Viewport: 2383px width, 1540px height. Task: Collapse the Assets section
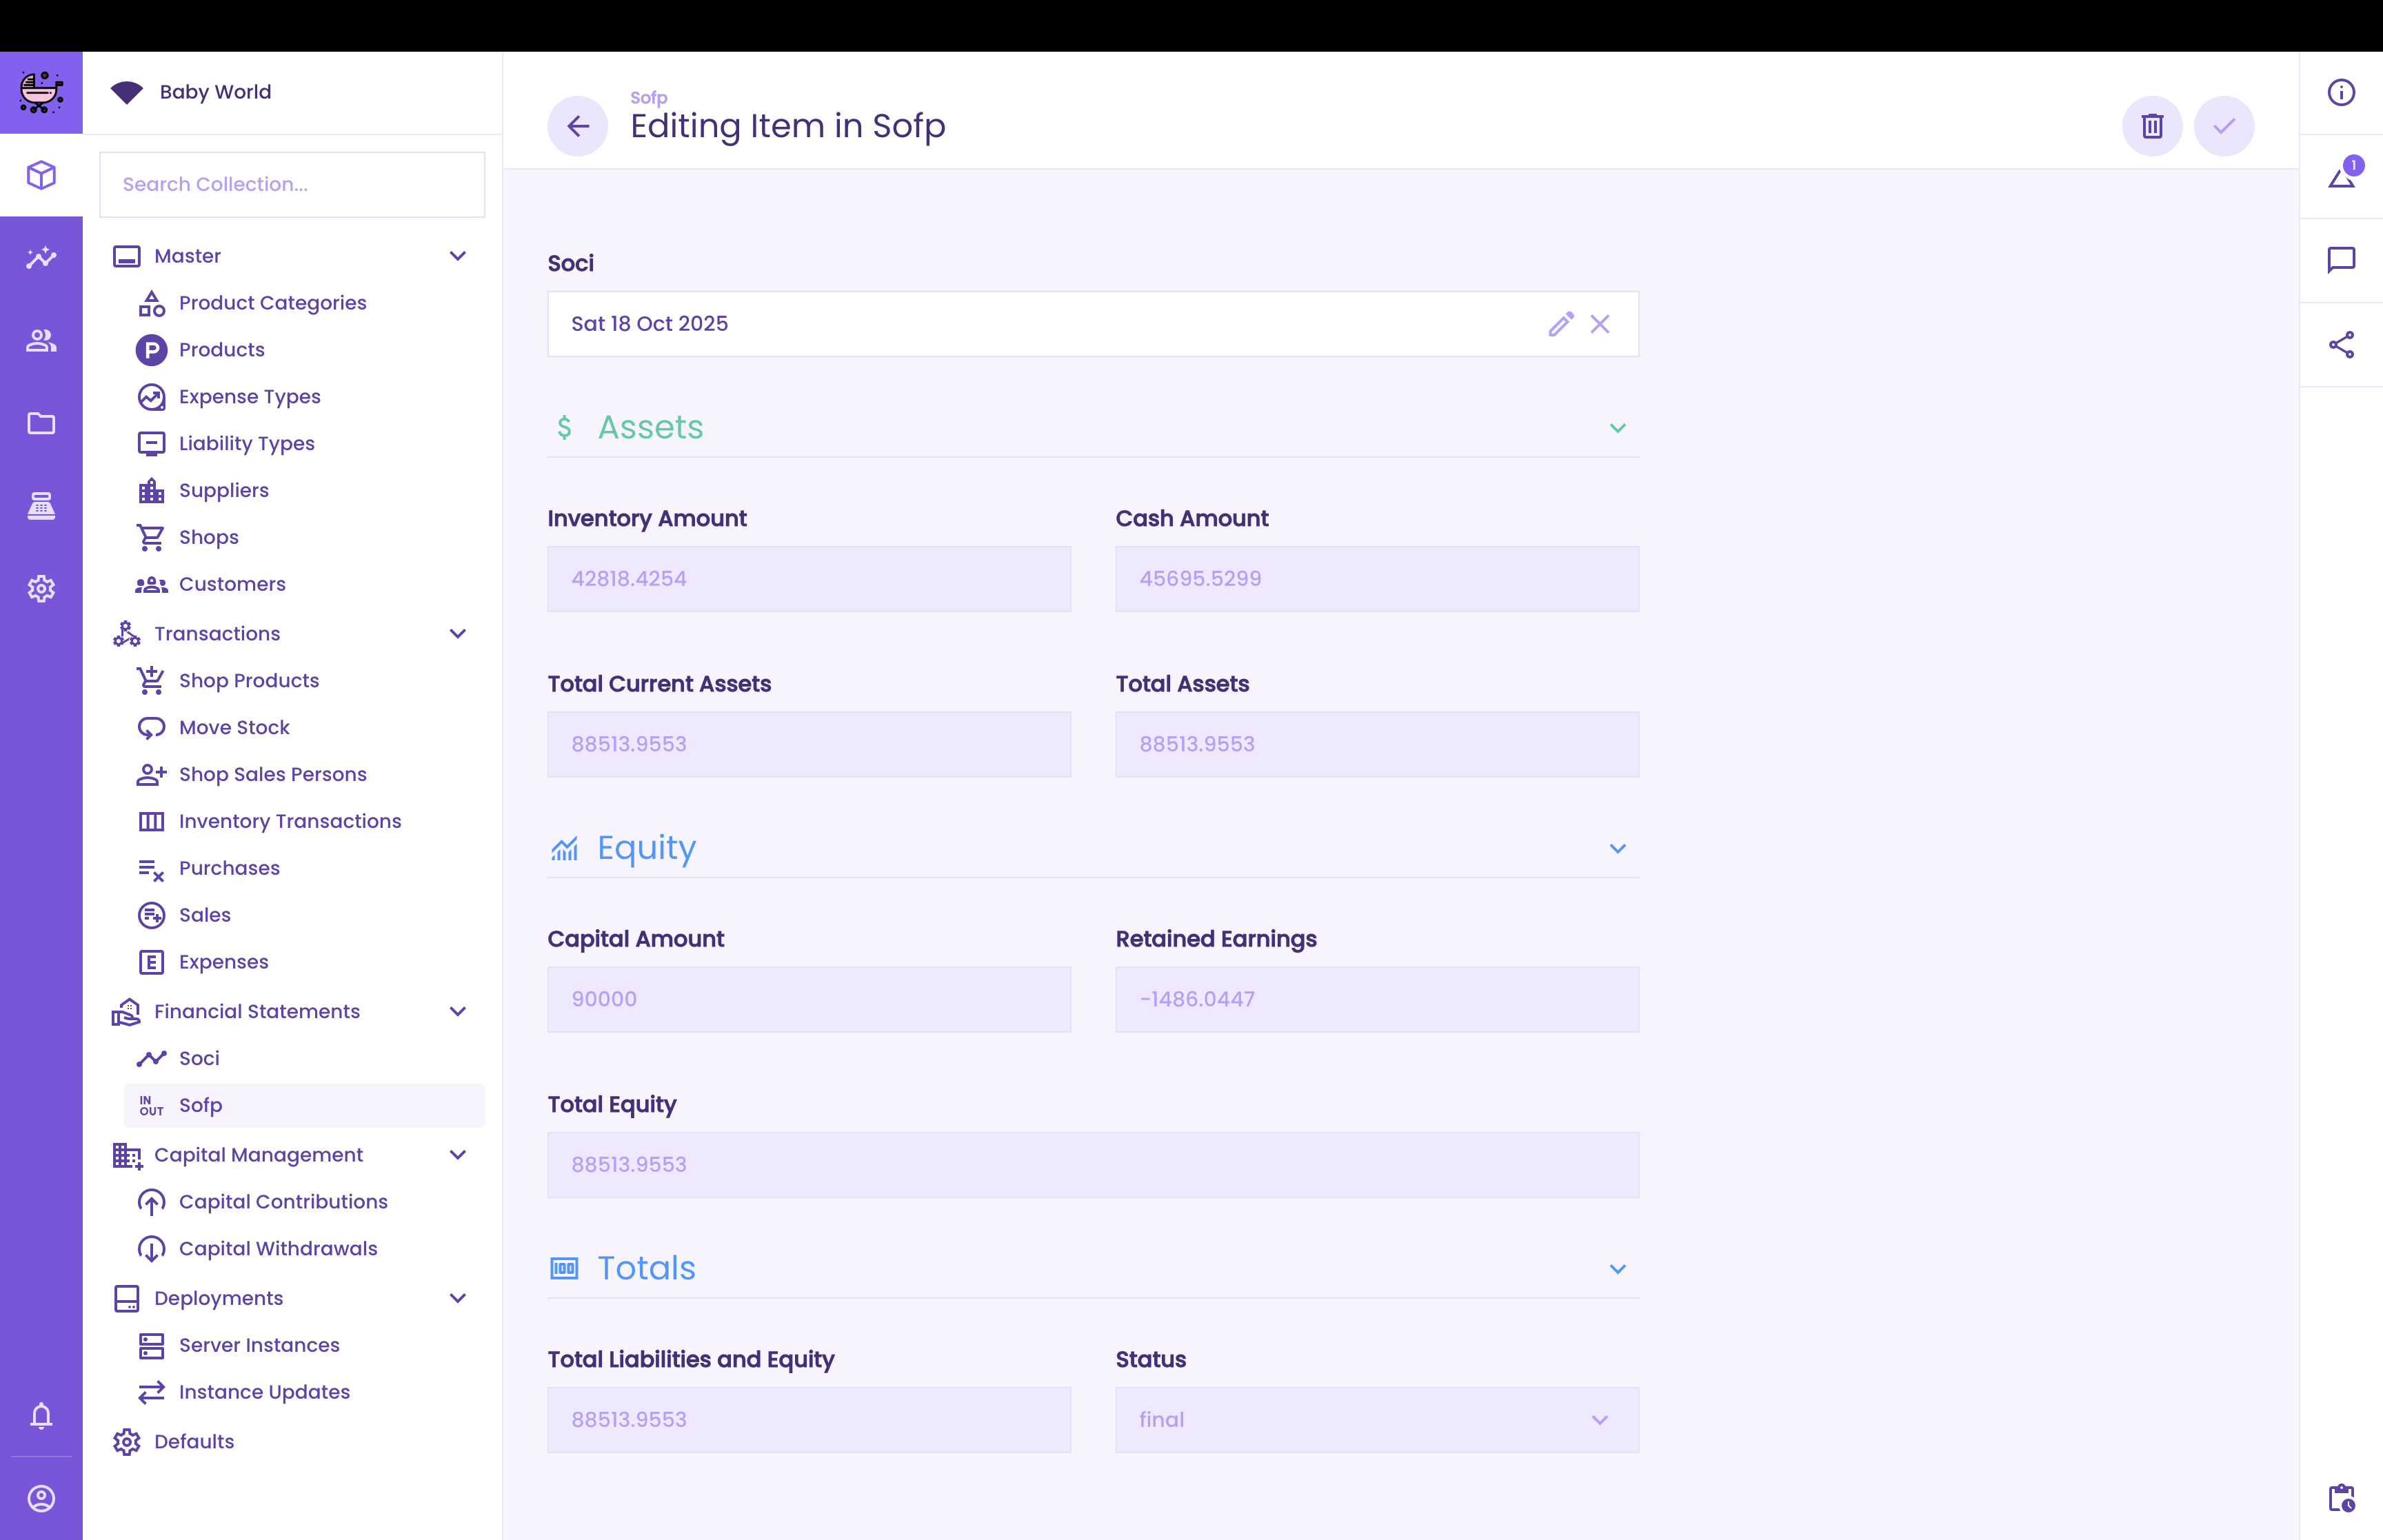pyautogui.click(x=1617, y=428)
